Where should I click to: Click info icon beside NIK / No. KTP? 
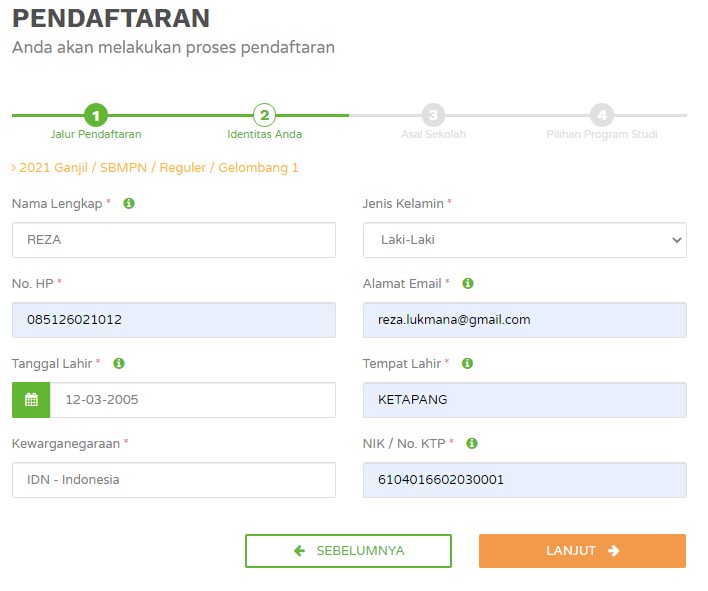[x=472, y=443]
